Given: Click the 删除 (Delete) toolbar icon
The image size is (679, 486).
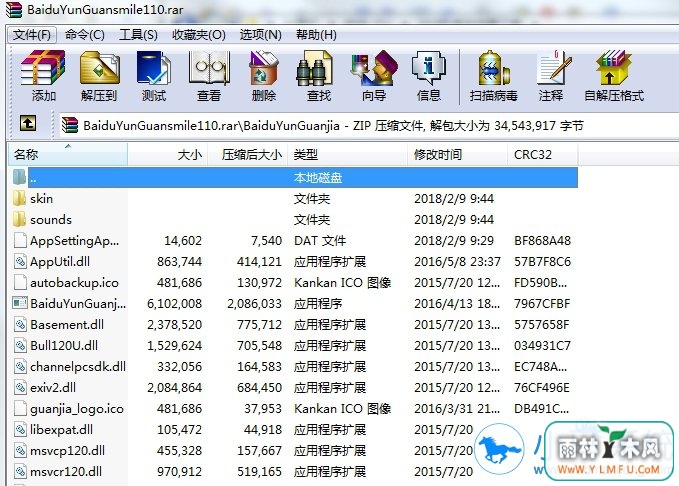Looking at the screenshot, I should point(263,68).
